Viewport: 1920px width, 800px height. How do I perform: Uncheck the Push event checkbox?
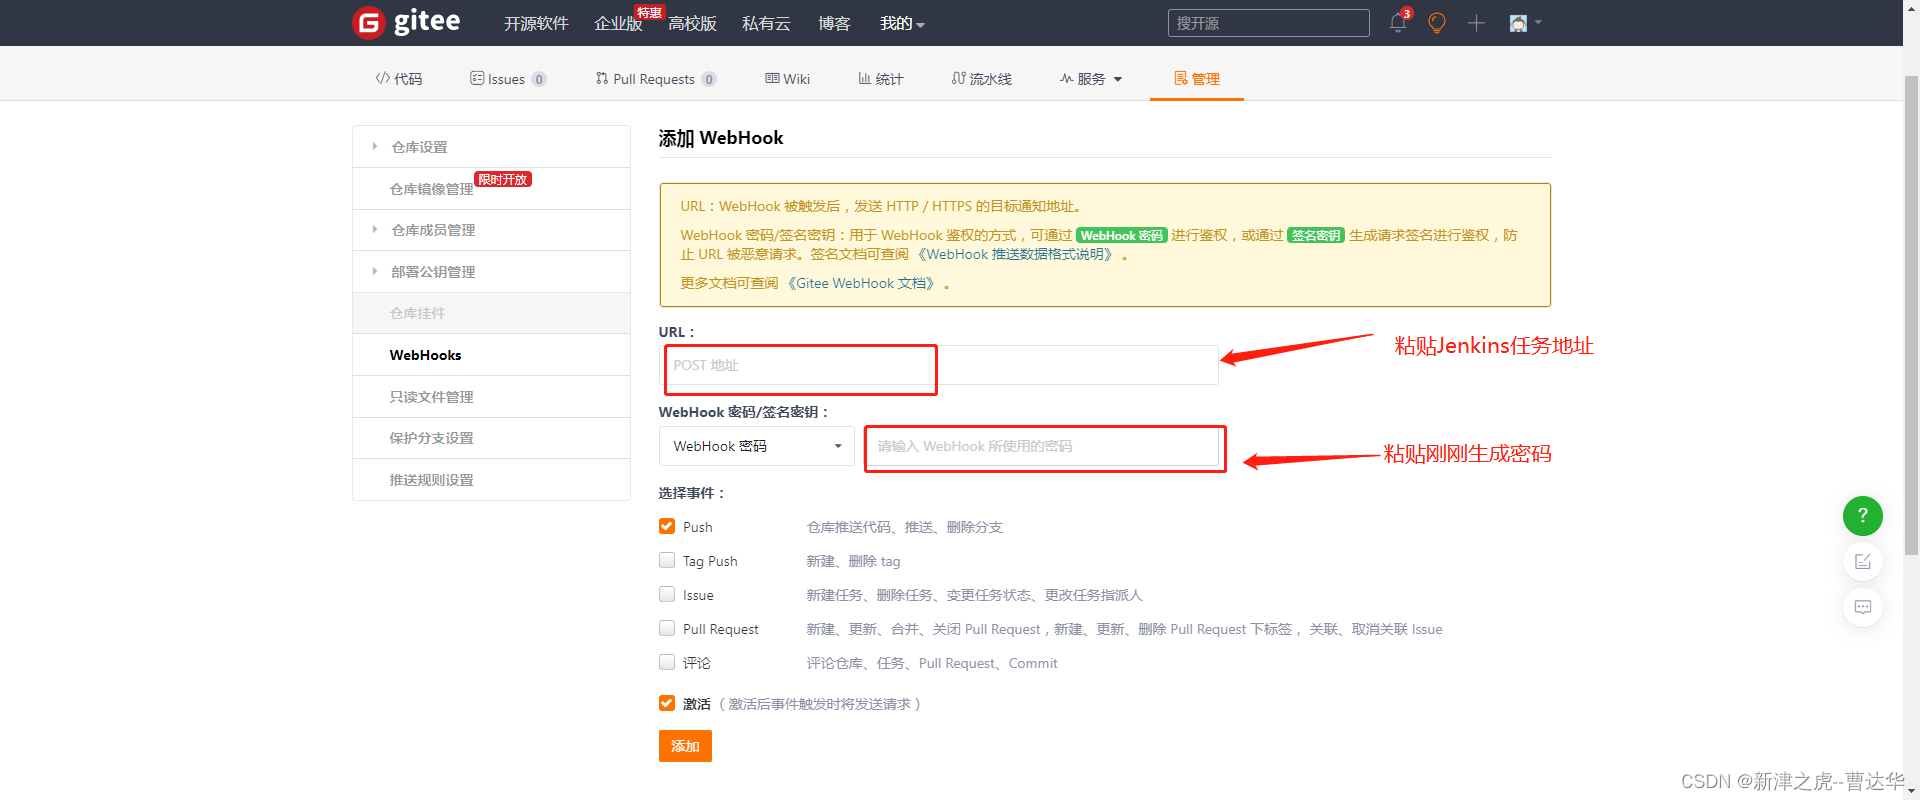coord(667,526)
